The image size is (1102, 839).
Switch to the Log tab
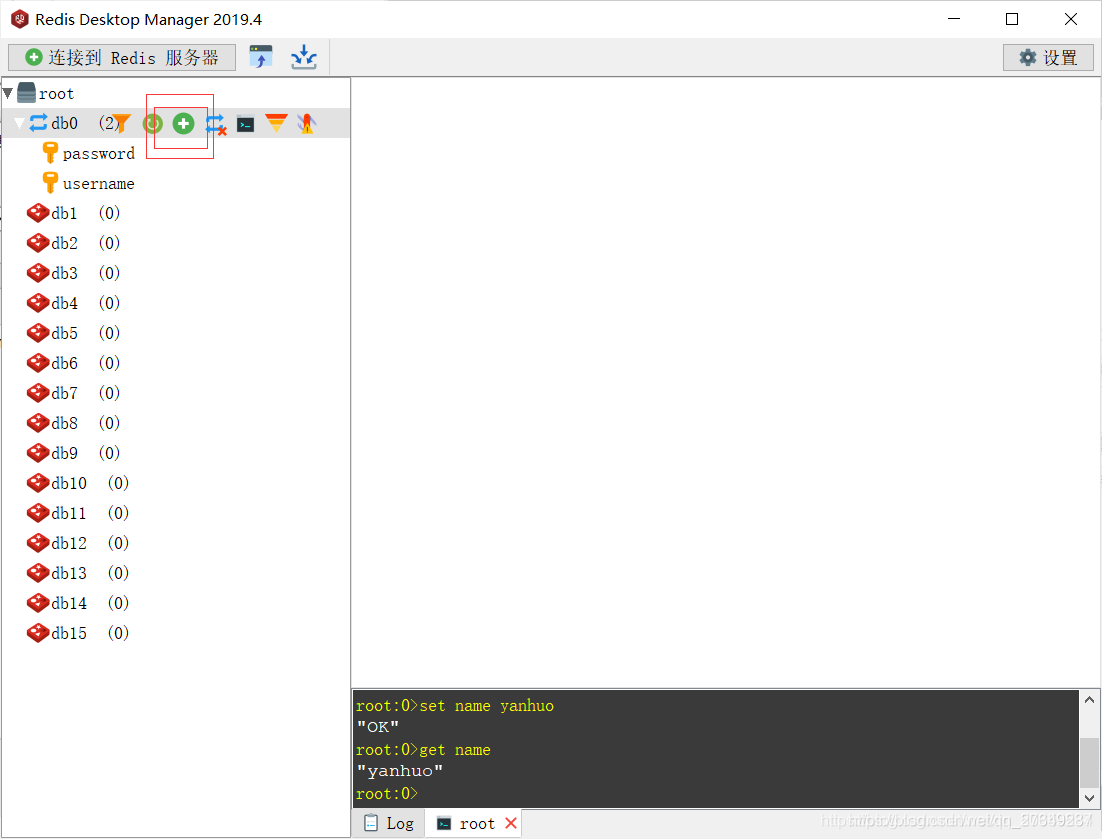click(389, 824)
